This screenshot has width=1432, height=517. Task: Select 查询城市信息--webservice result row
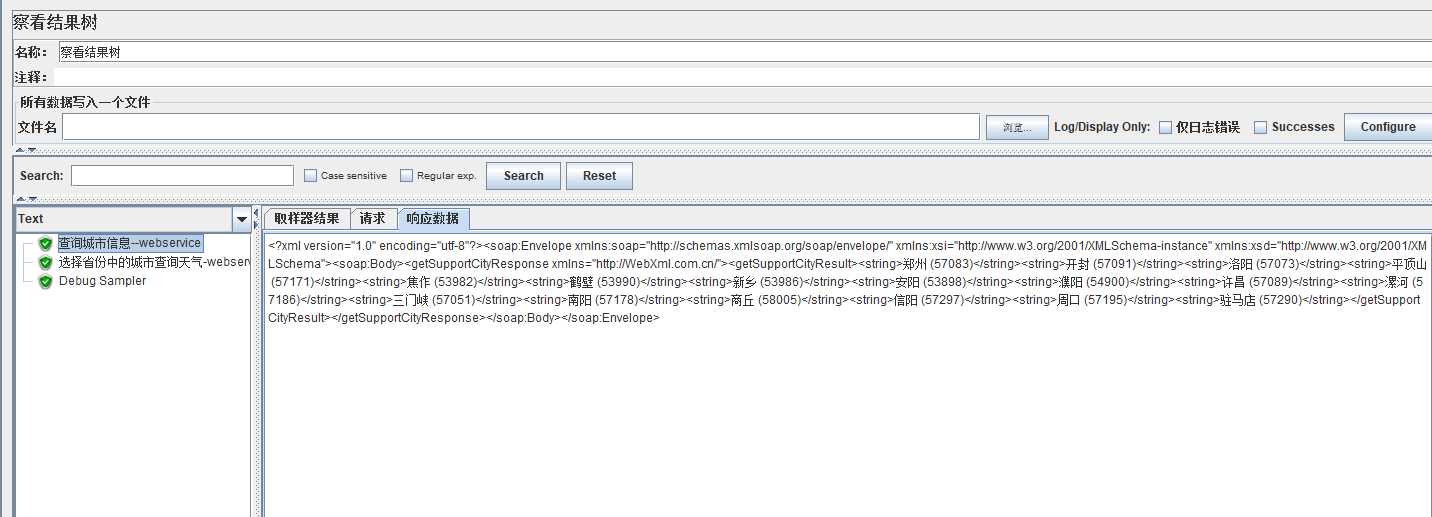130,243
